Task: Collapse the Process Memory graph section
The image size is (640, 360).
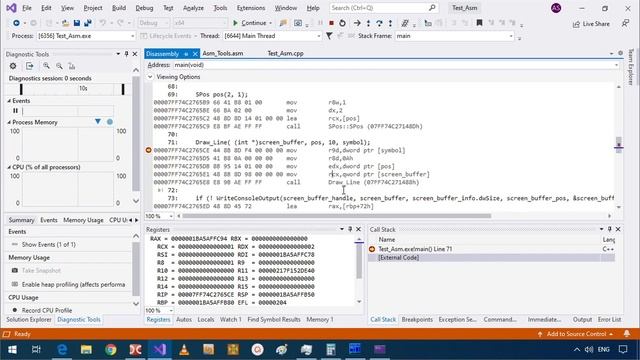Action: (9, 122)
